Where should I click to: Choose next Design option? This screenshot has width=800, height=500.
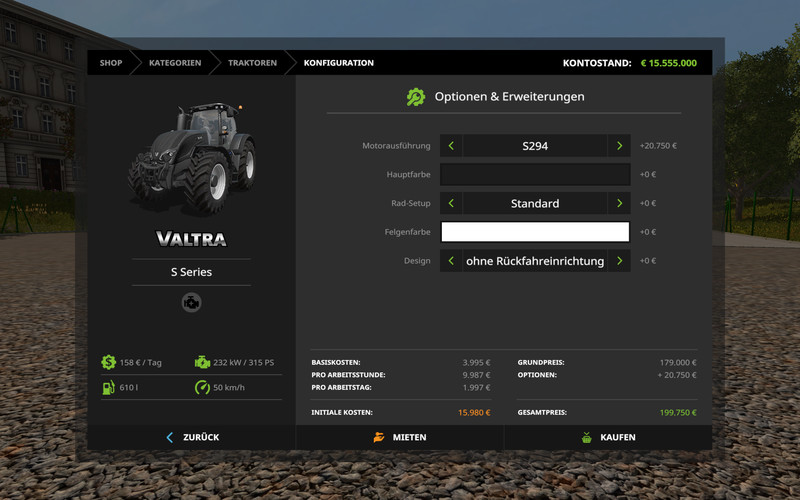pyautogui.click(x=619, y=261)
